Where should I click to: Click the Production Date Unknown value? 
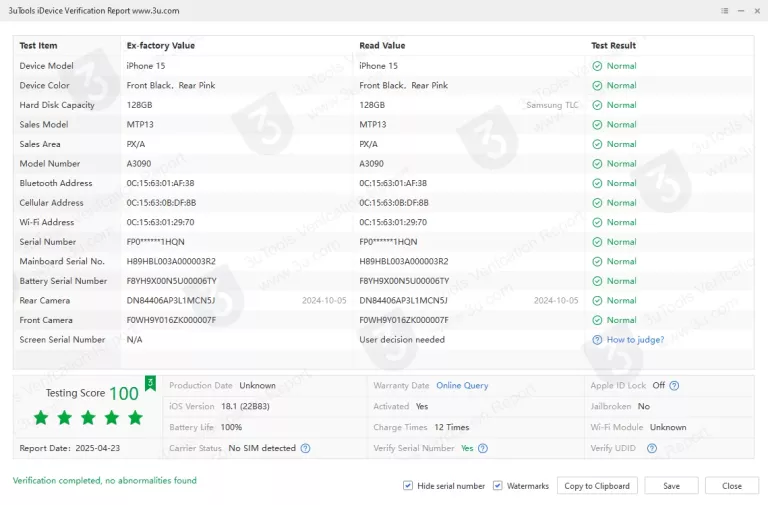pyautogui.click(x=258, y=386)
